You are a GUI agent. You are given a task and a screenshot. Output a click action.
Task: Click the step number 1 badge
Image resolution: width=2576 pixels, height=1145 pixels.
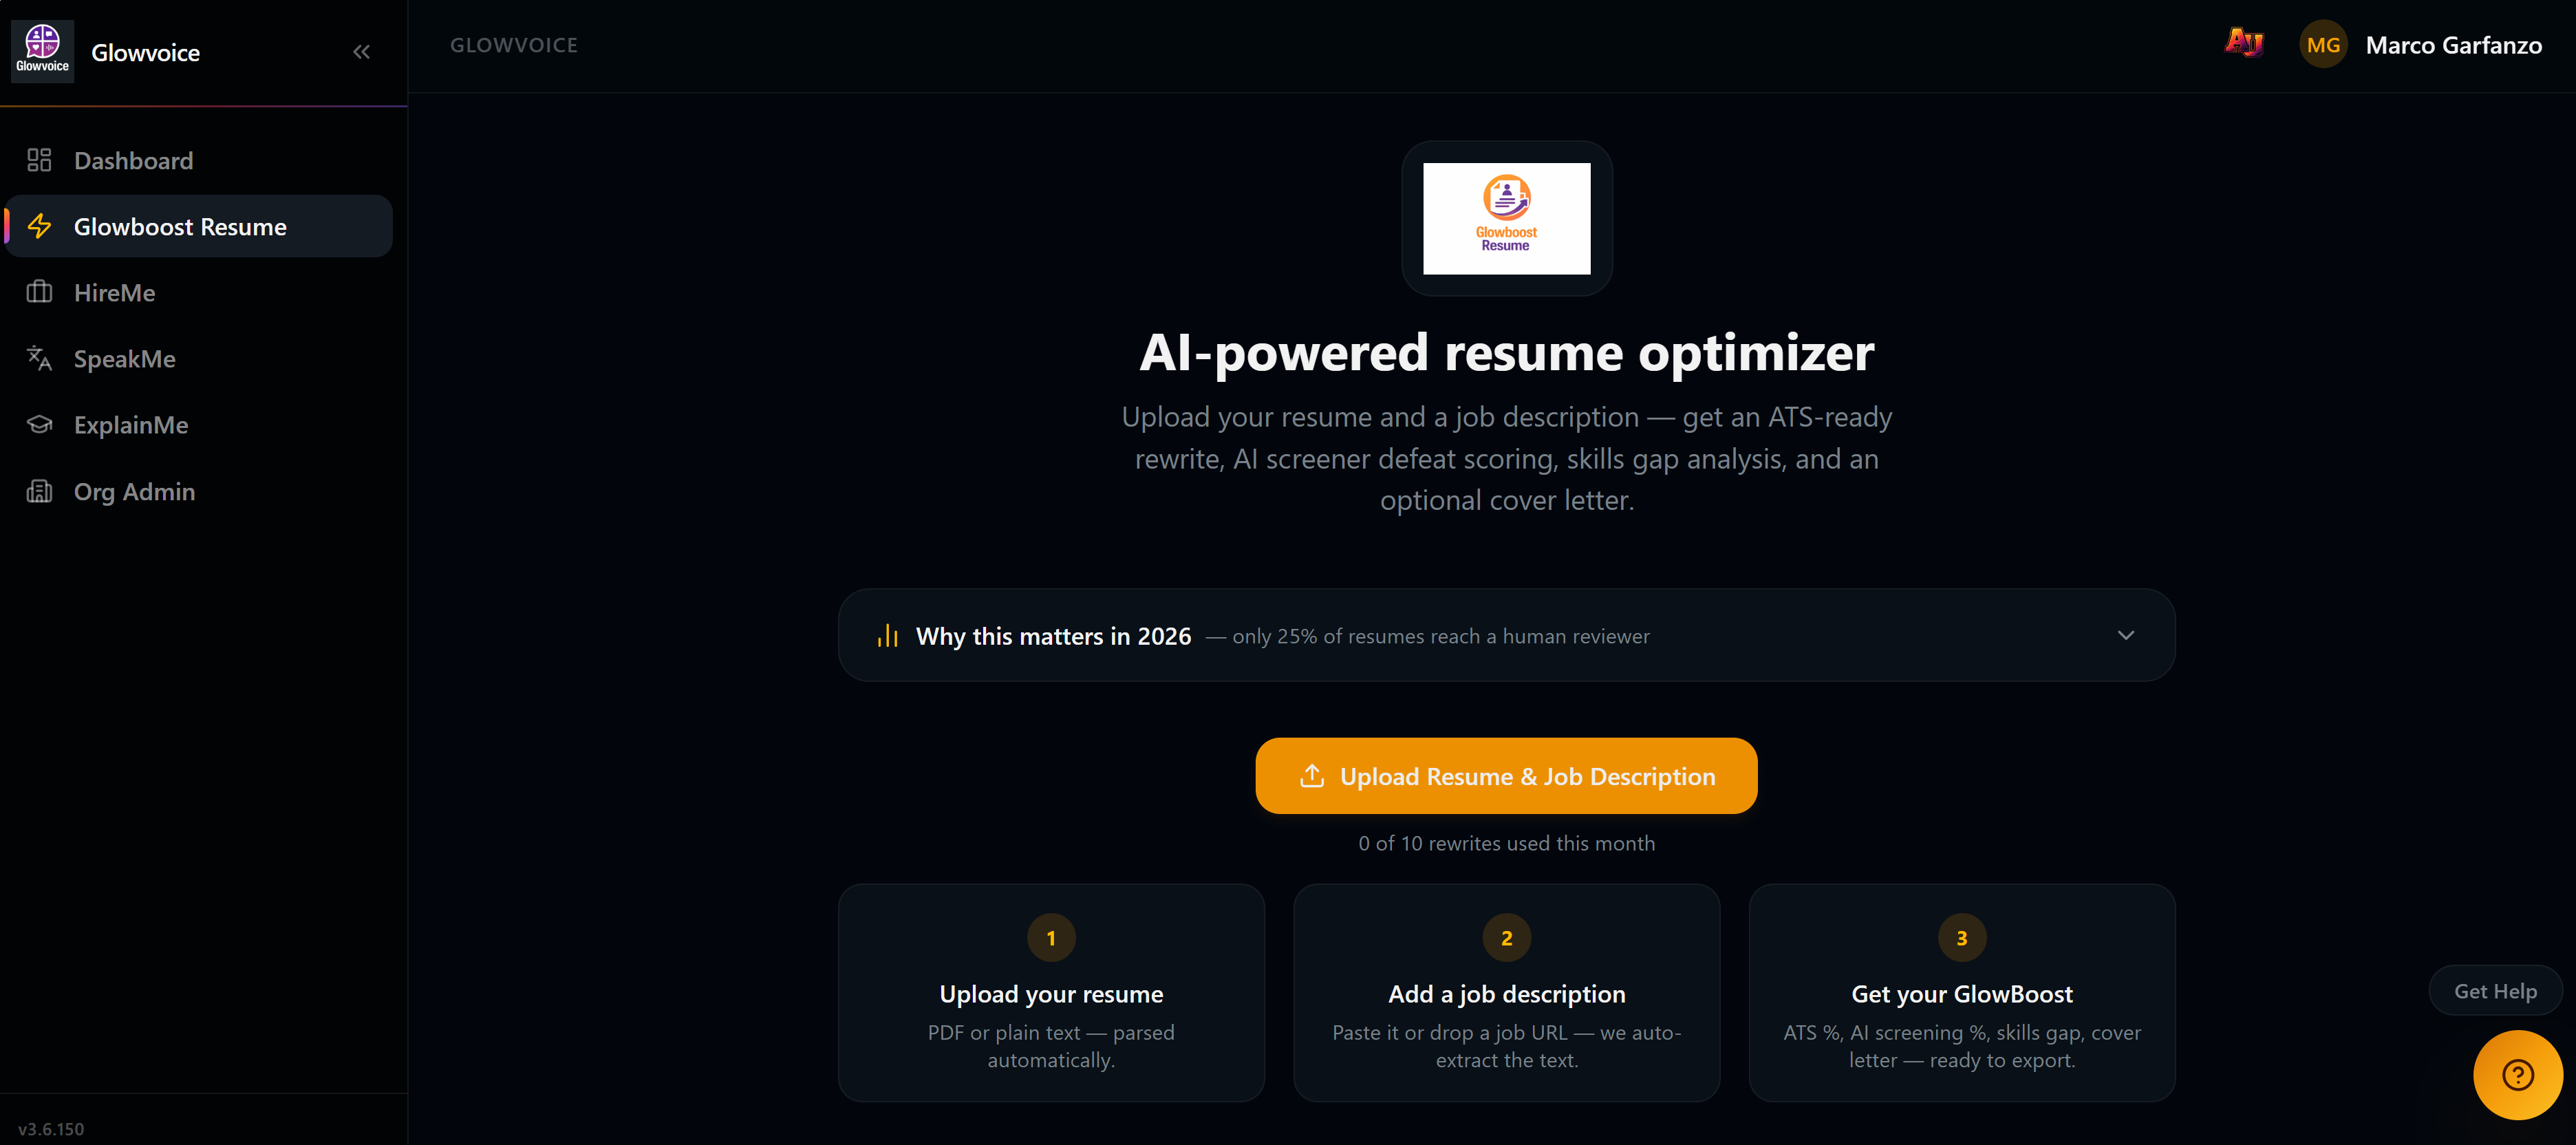[1051, 938]
